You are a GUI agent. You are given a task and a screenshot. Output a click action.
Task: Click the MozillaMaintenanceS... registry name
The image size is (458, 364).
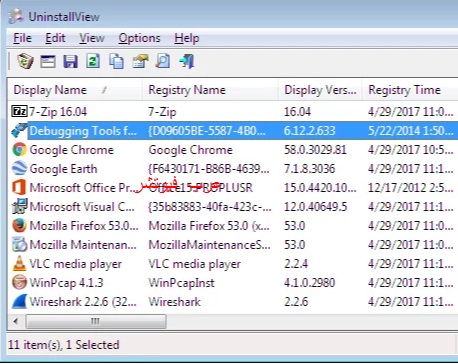(x=209, y=245)
